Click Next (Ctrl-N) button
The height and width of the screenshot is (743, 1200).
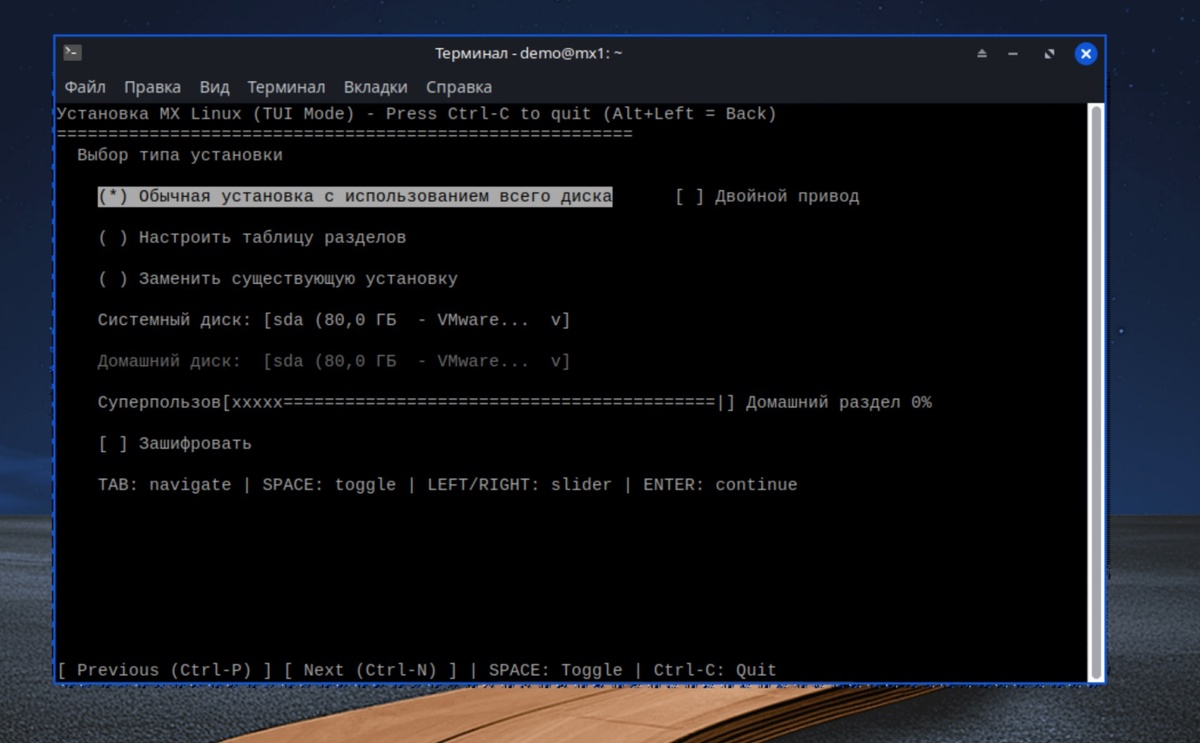click(x=370, y=670)
